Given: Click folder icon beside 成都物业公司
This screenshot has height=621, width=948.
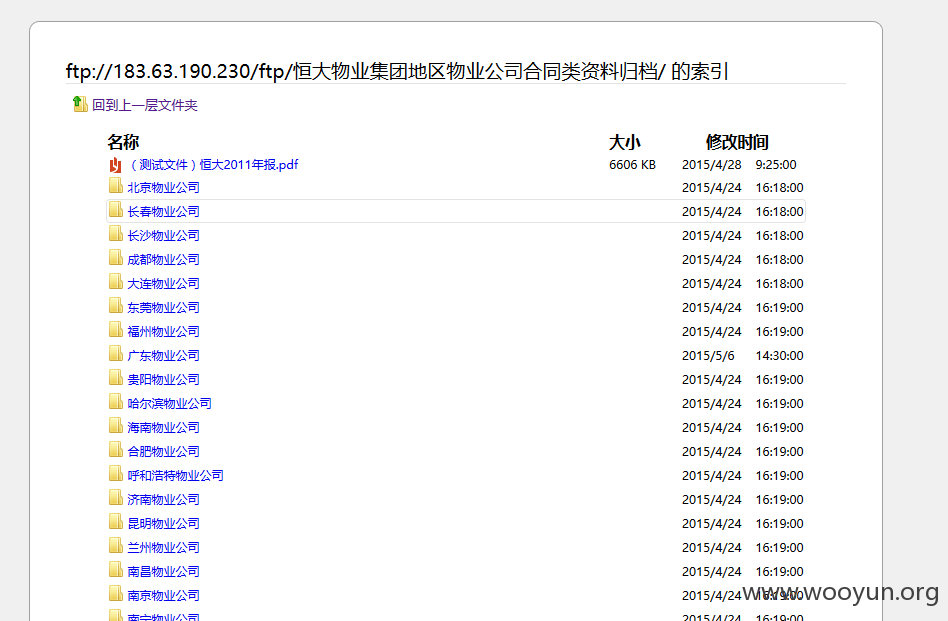Looking at the screenshot, I should (x=115, y=257).
